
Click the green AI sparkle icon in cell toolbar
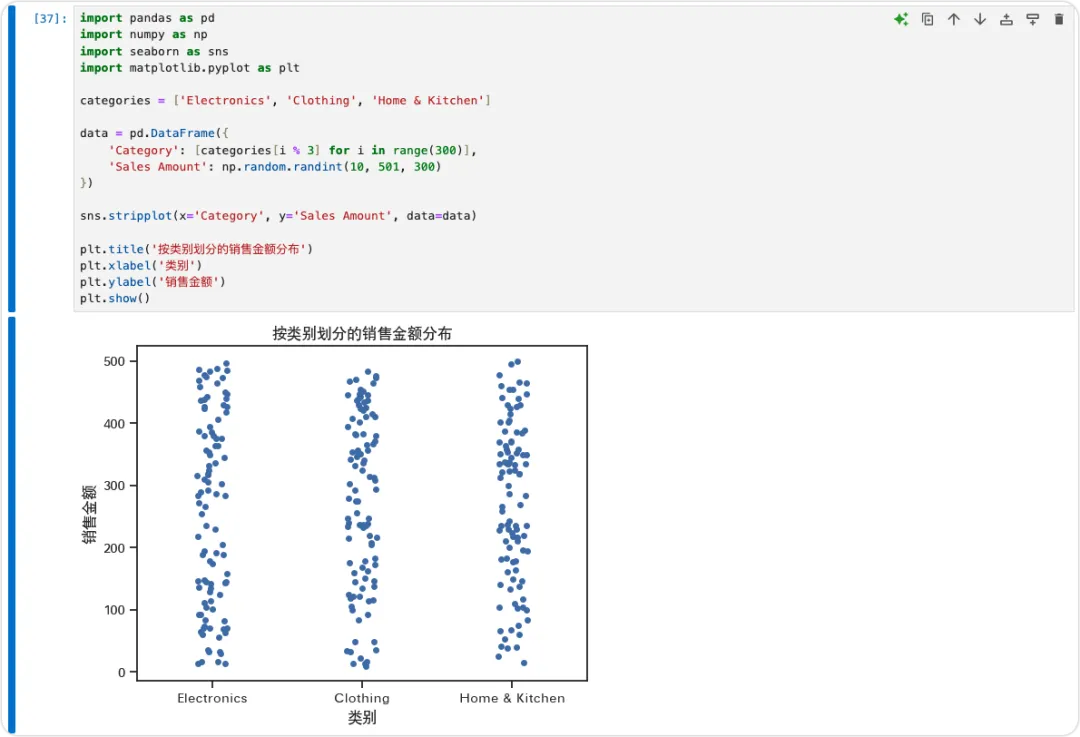pyautogui.click(x=901, y=19)
